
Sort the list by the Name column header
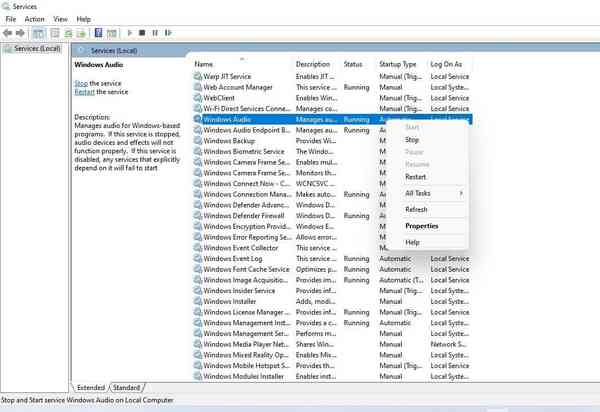tap(240, 64)
